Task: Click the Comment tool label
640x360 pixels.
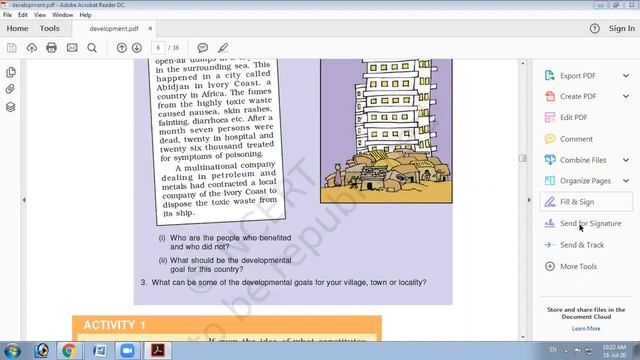Action: [x=576, y=139]
